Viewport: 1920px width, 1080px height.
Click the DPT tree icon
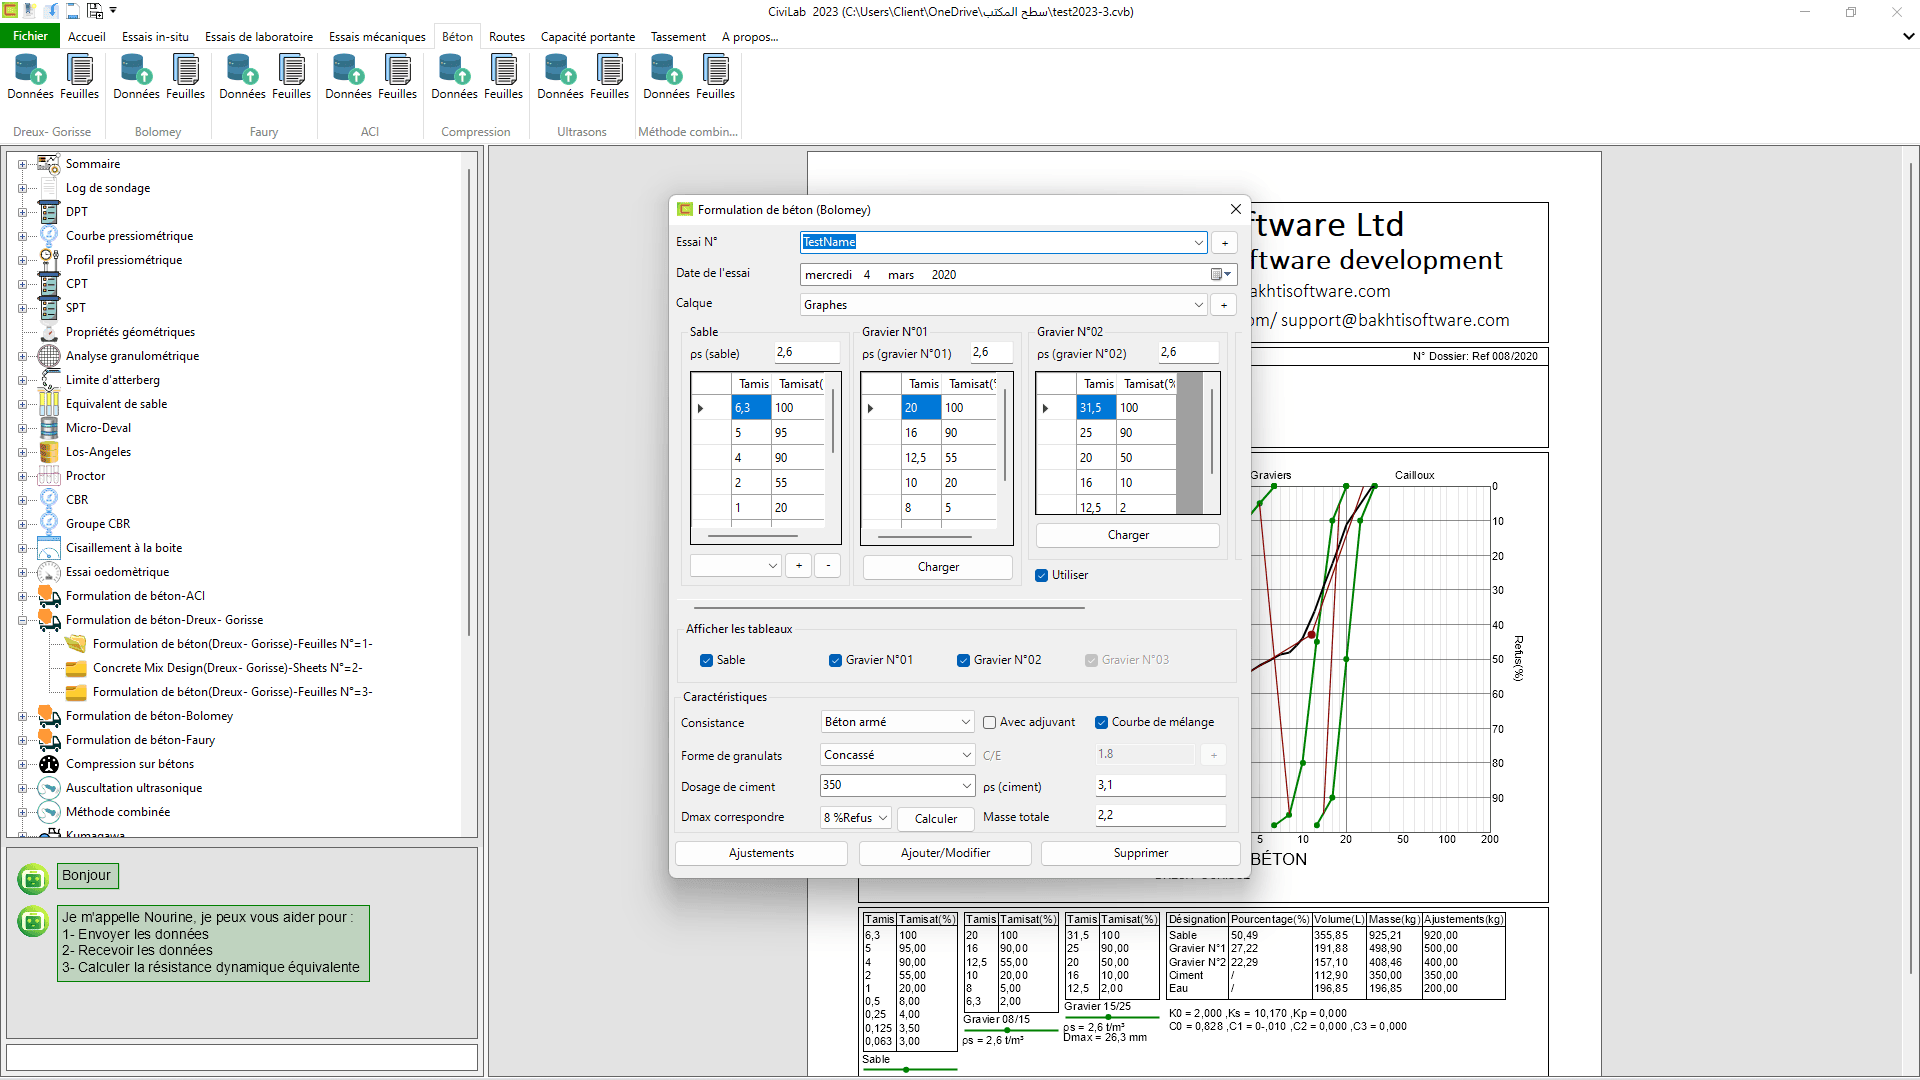49,212
